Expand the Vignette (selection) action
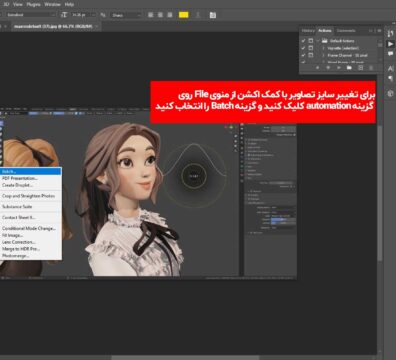 [x=323, y=48]
